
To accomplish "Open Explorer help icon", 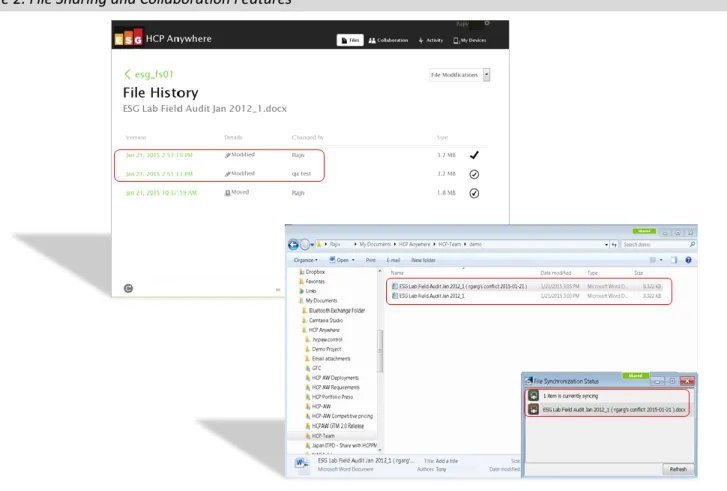I will [x=689, y=260].
